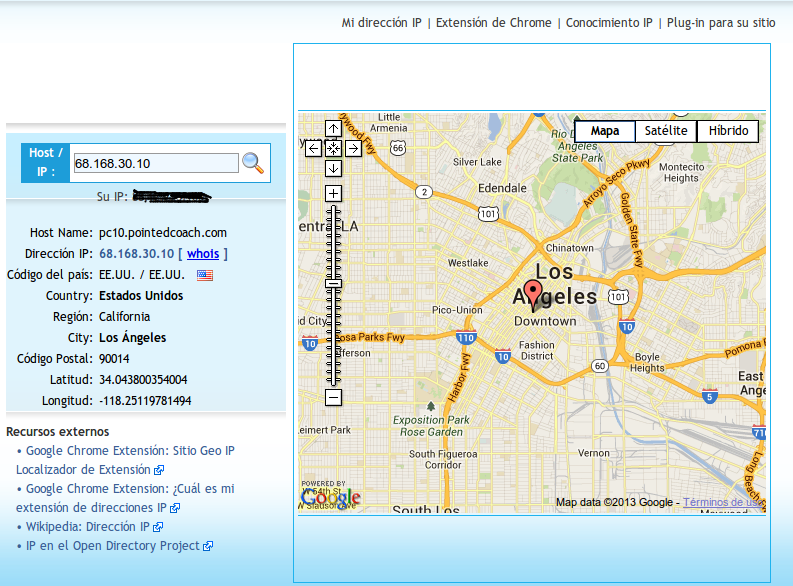Screen dimensions: 793x586
Task: Switch map to Mapa view
Action: click(605, 131)
